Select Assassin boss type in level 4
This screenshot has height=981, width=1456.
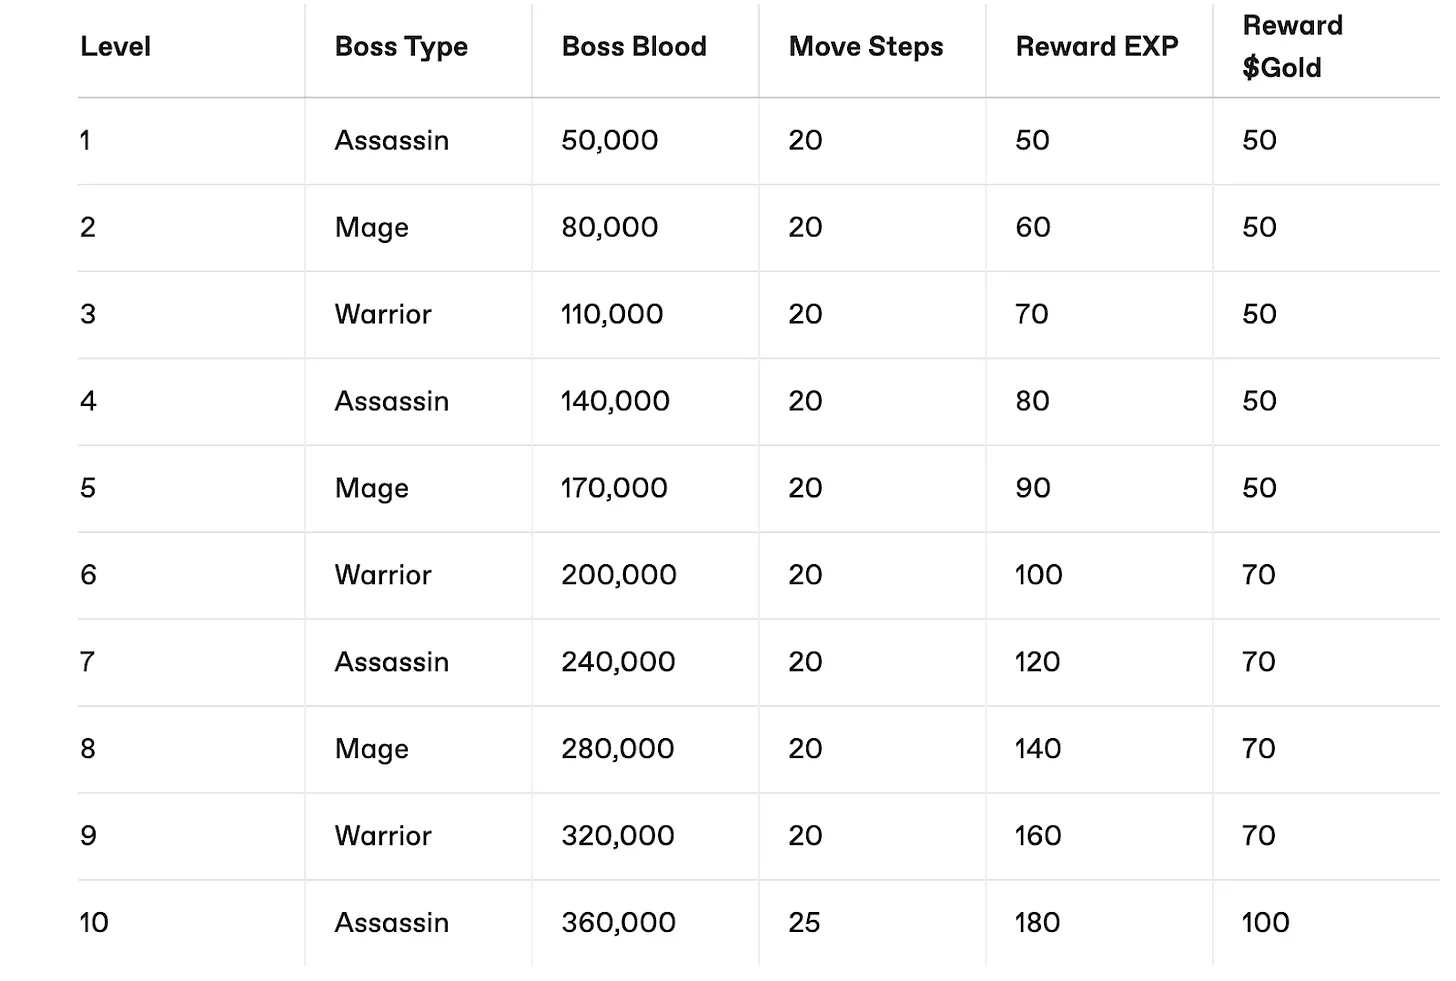pyautogui.click(x=392, y=401)
